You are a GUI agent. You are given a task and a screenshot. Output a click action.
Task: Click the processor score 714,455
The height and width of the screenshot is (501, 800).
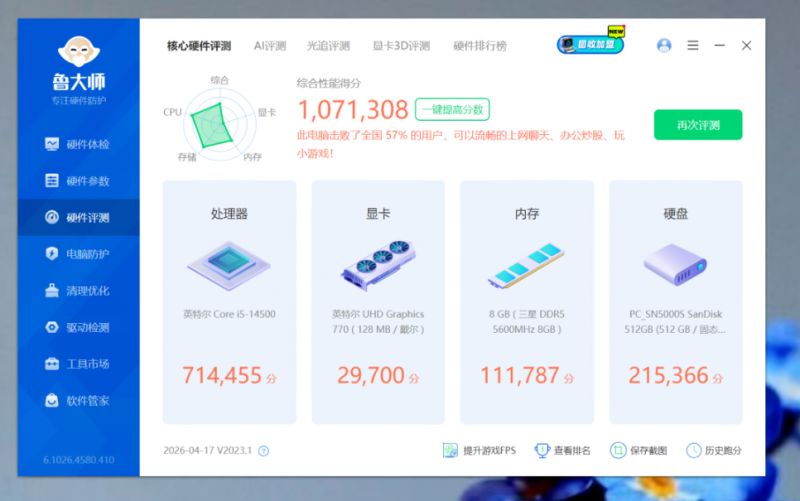point(222,375)
